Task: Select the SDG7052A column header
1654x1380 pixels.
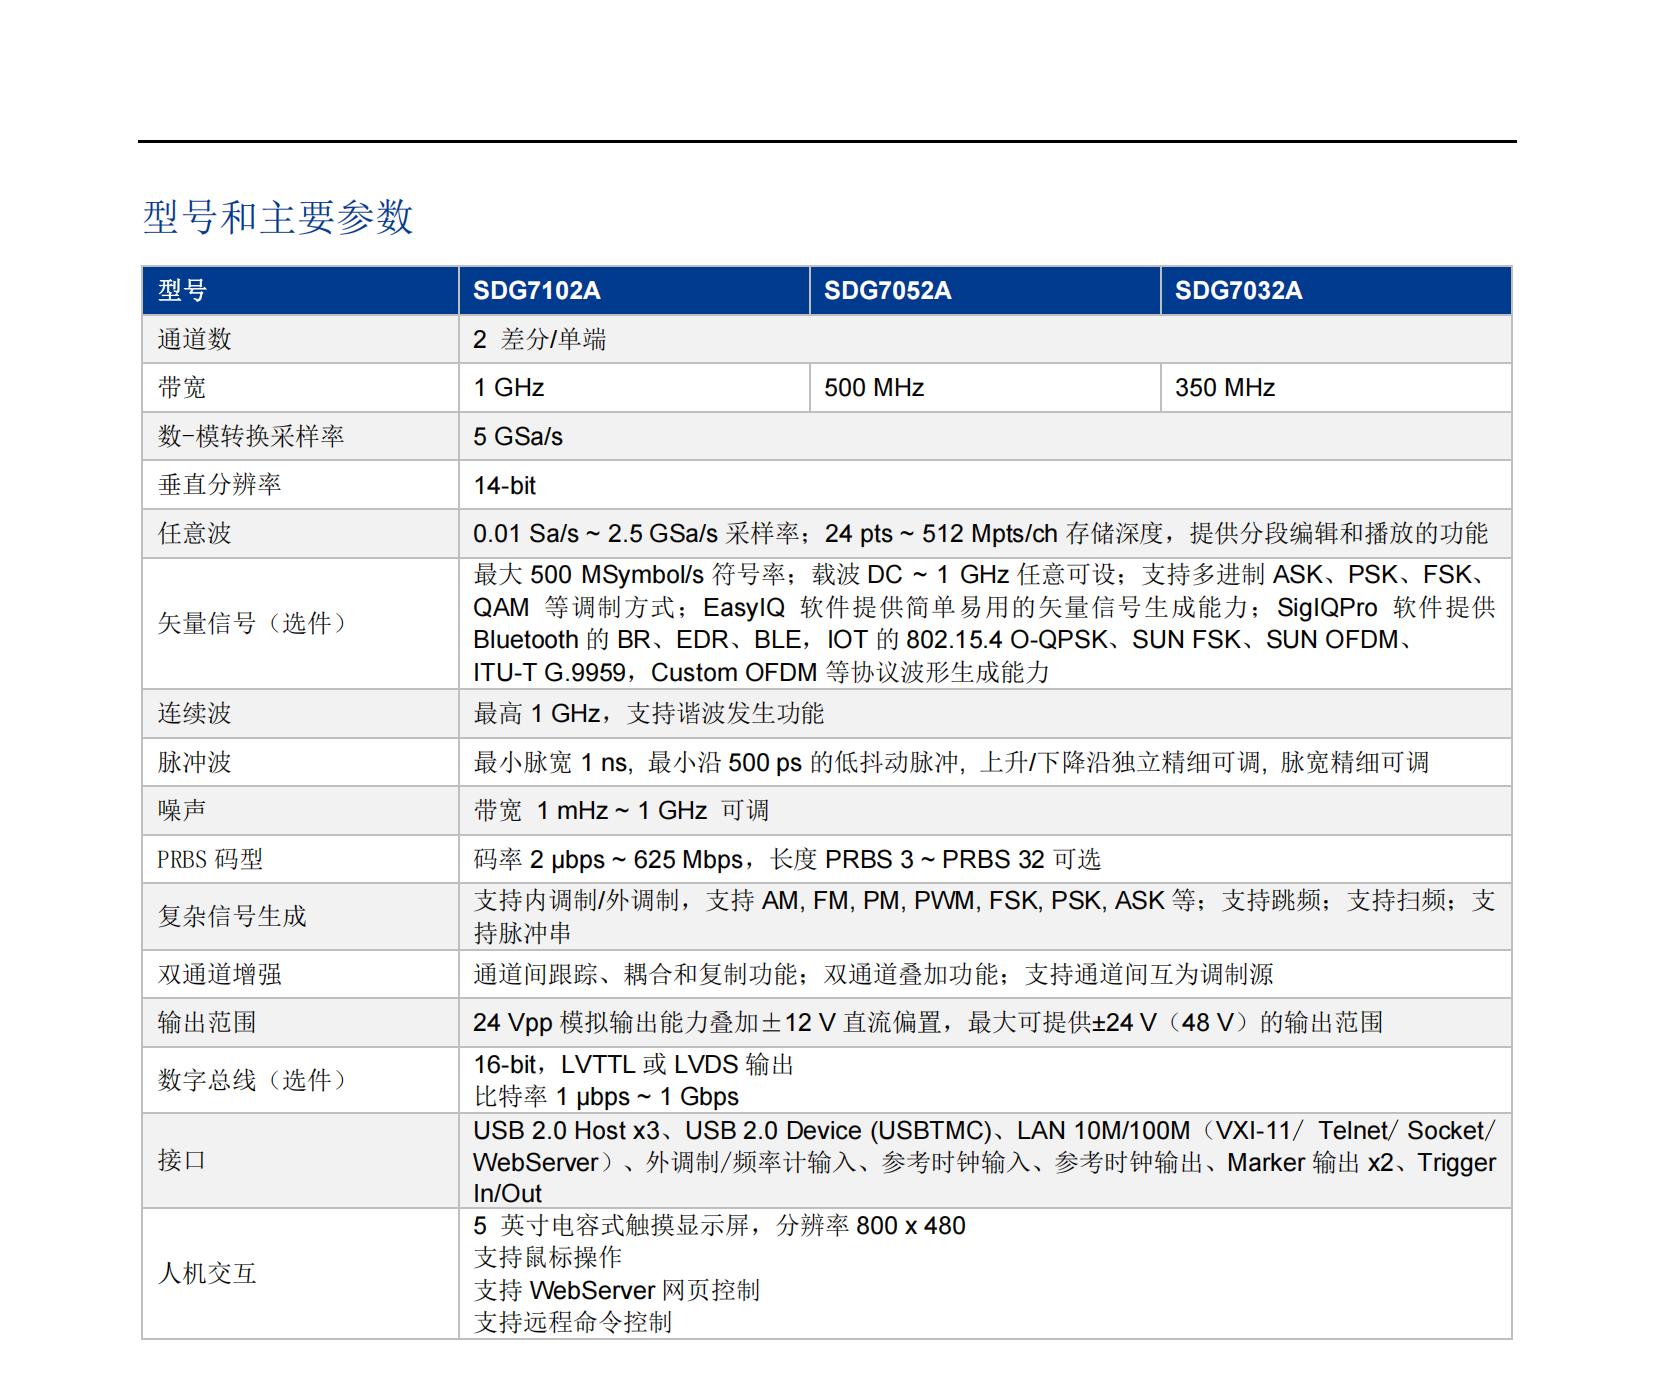Action: pos(887,291)
